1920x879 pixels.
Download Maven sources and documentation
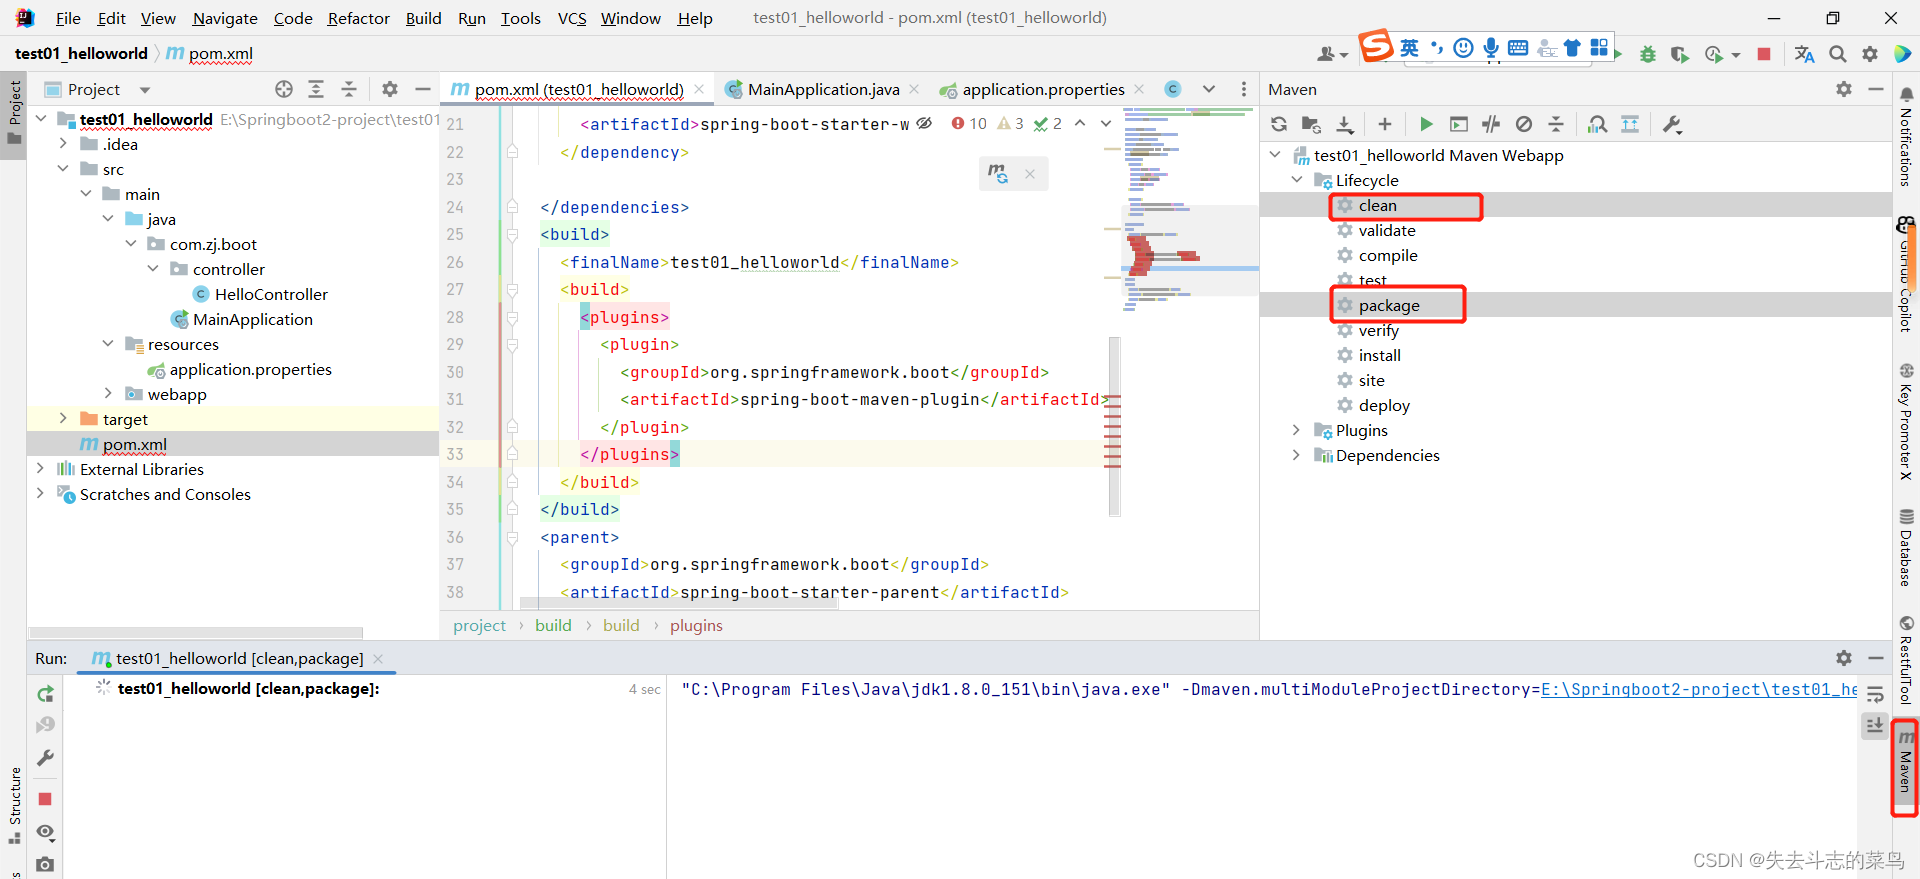point(1345,124)
